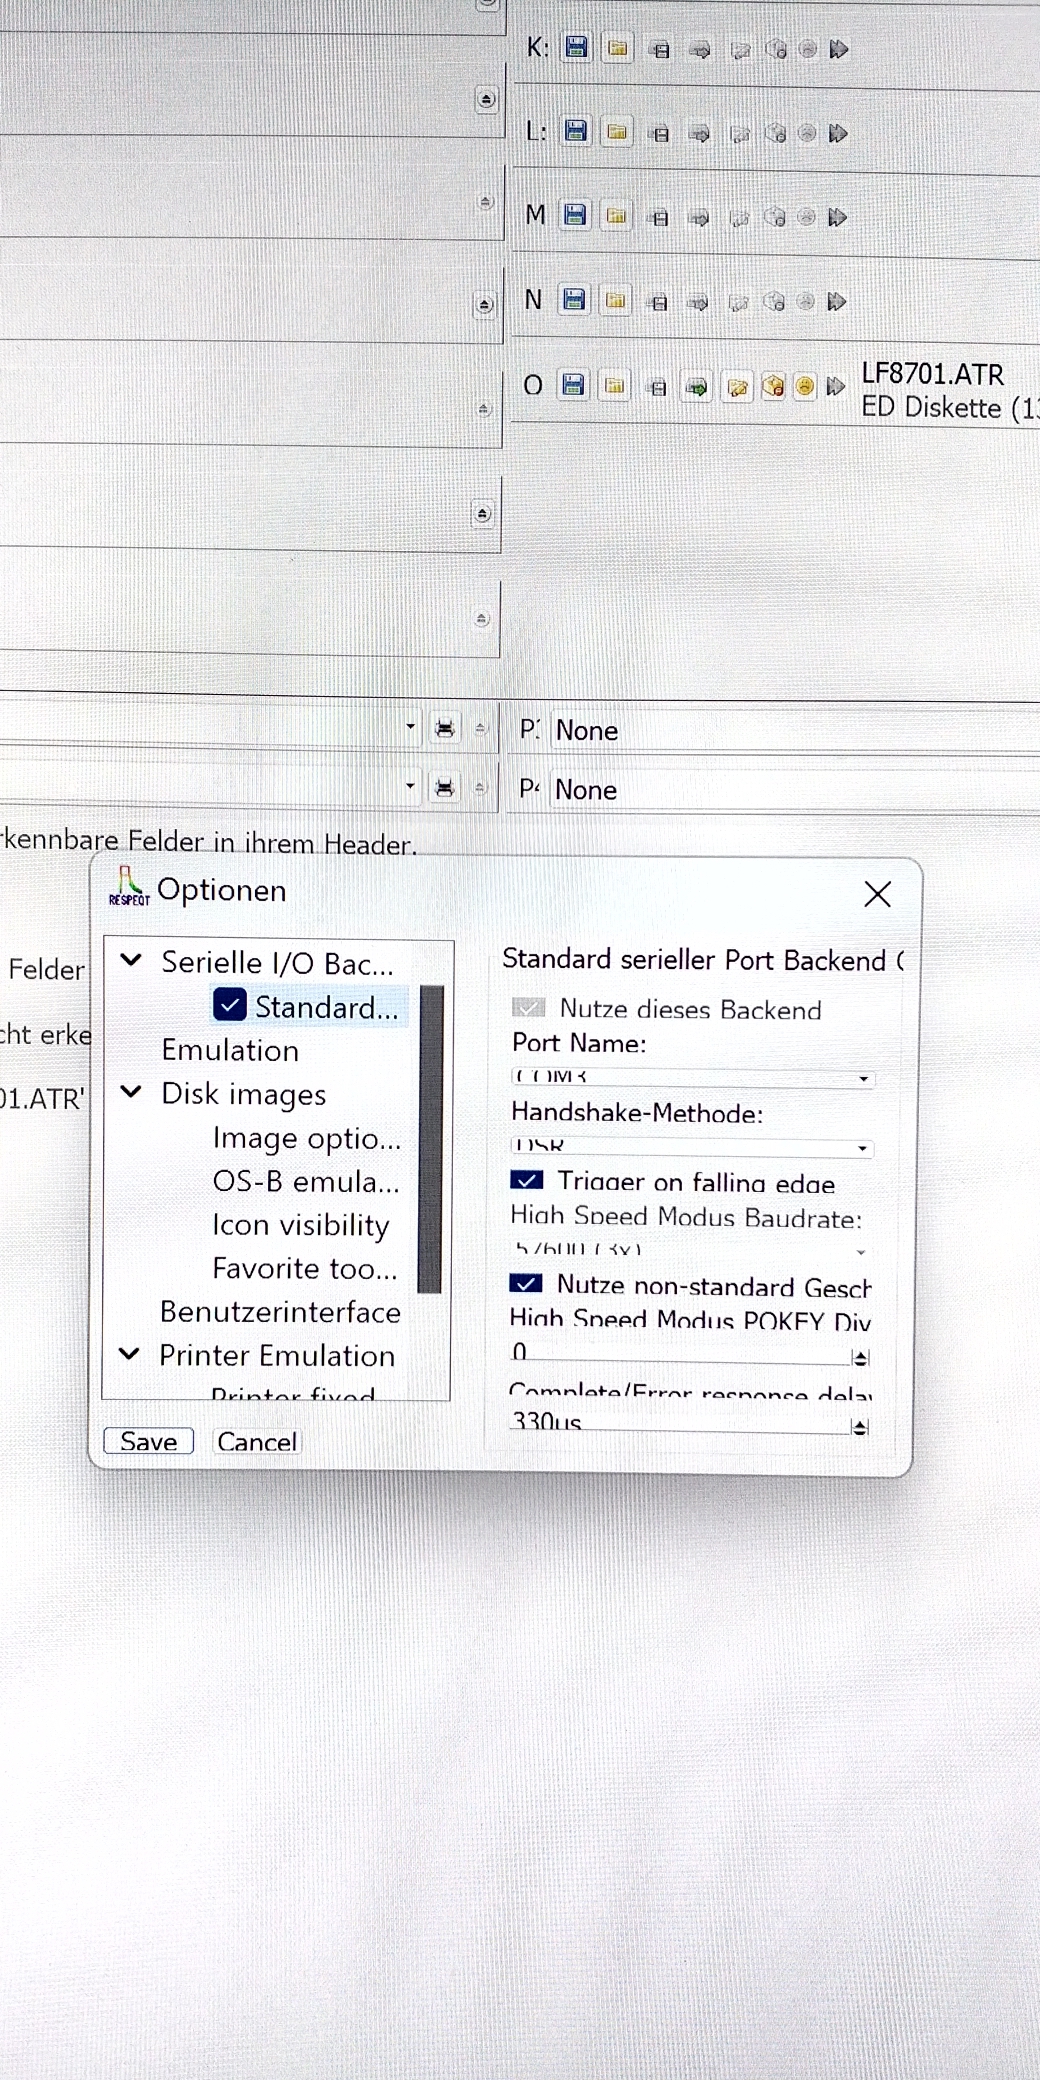Open the Port Name dropdown
Viewport: 1040px width, 2080px height.
[862, 1078]
